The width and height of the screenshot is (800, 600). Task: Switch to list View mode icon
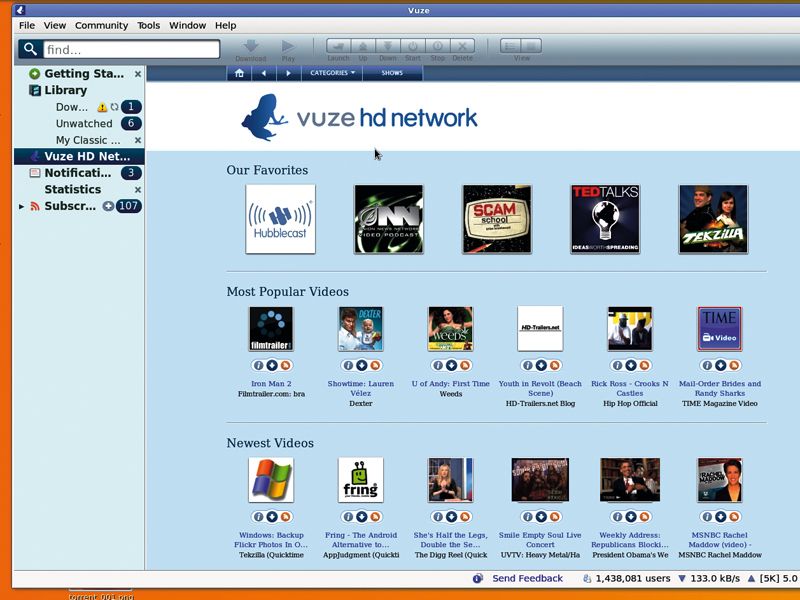(x=510, y=46)
